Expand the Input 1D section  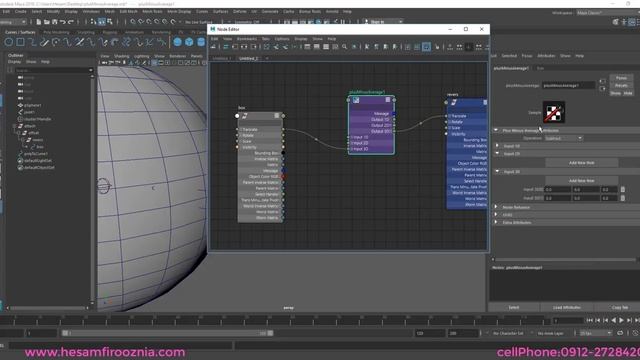tap(497, 145)
